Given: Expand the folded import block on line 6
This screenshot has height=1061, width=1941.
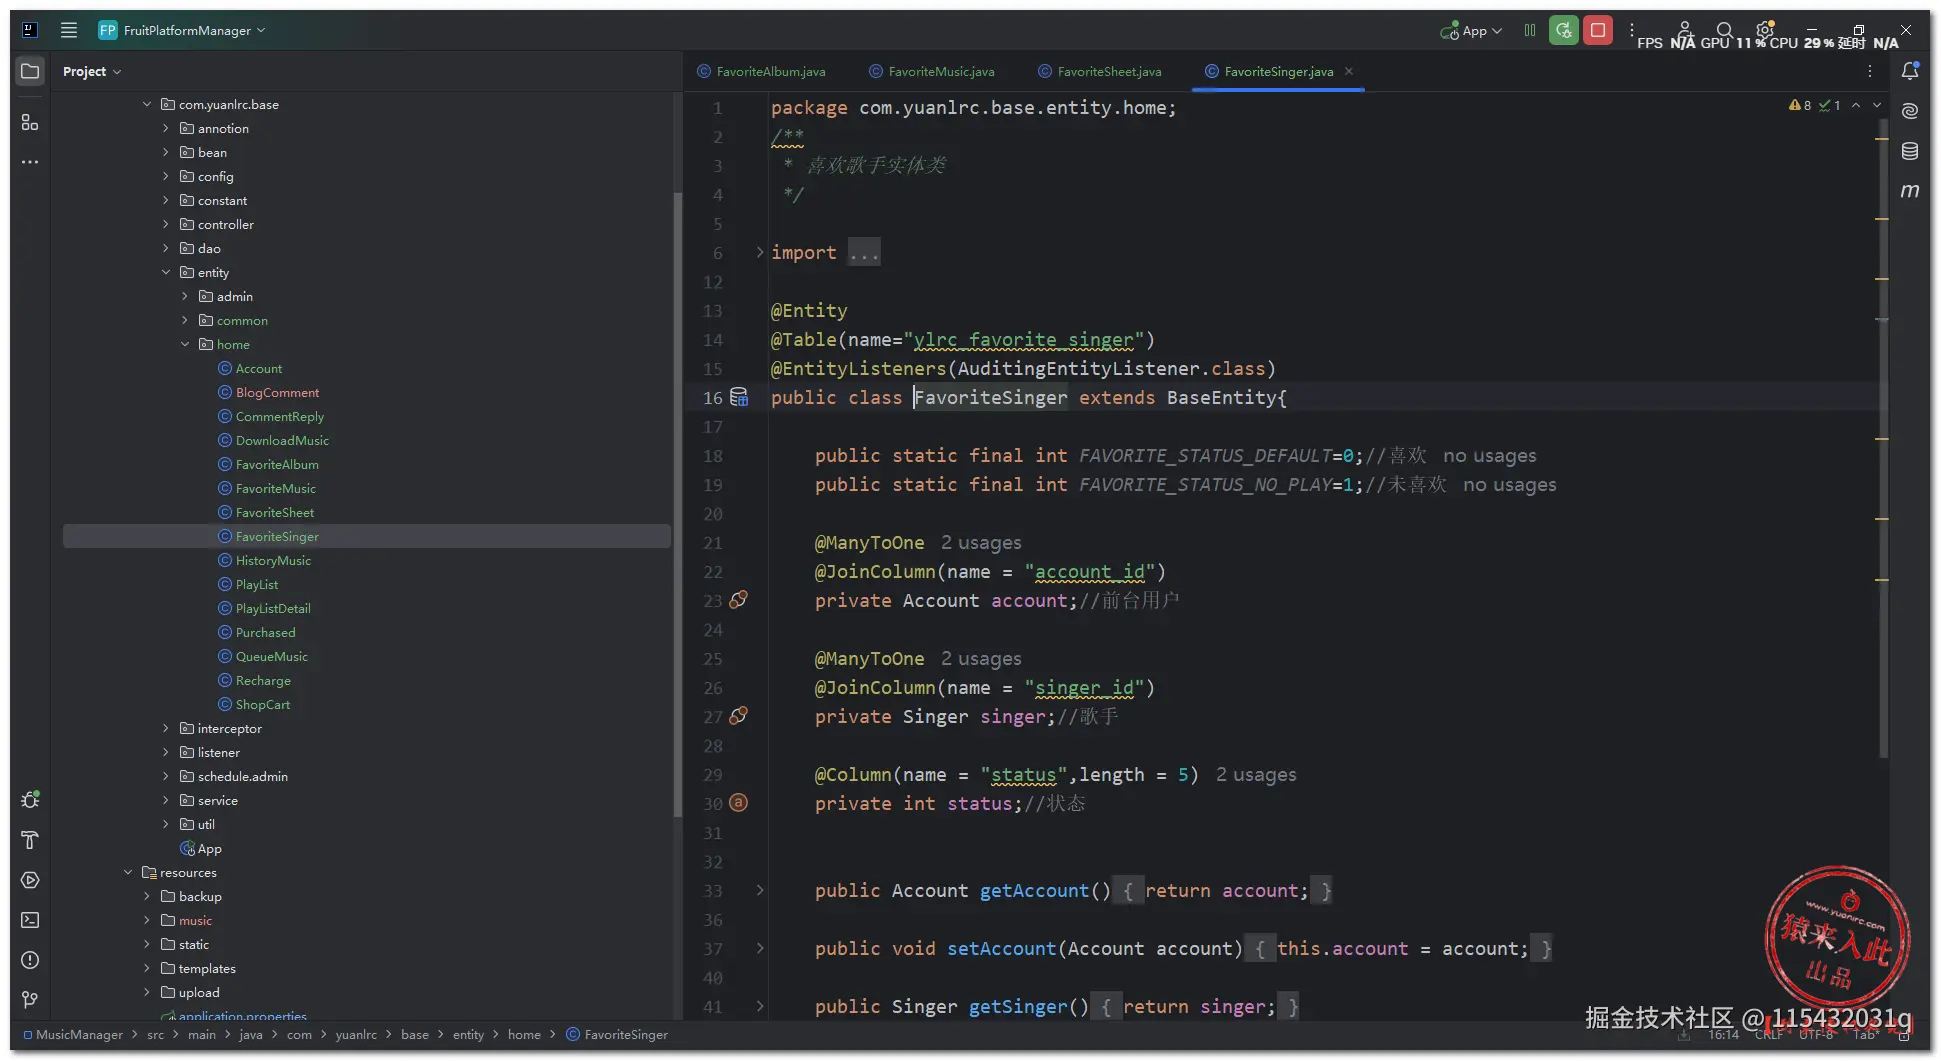Looking at the screenshot, I should pyautogui.click(x=760, y=252).
